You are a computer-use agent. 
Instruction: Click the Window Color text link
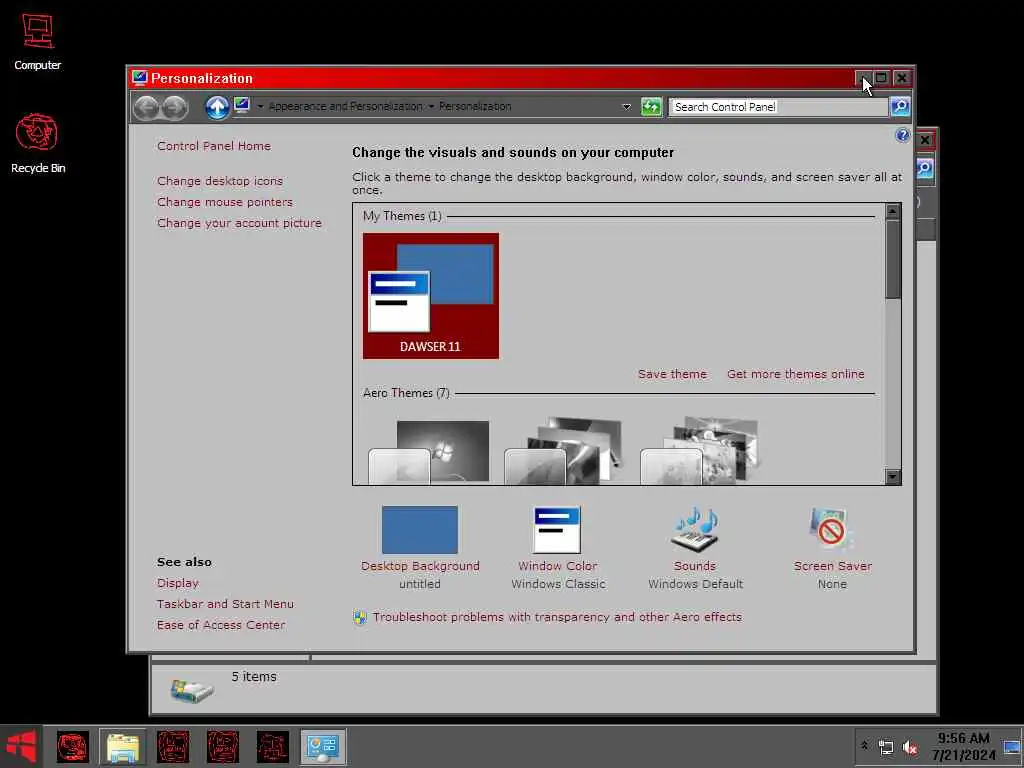pos(557,566)
